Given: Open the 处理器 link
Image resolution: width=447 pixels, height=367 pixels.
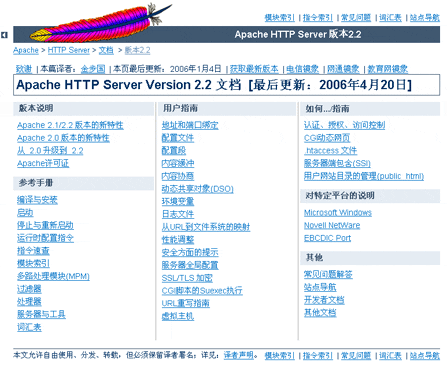Looking at the screenshot, I should (29, 302).
